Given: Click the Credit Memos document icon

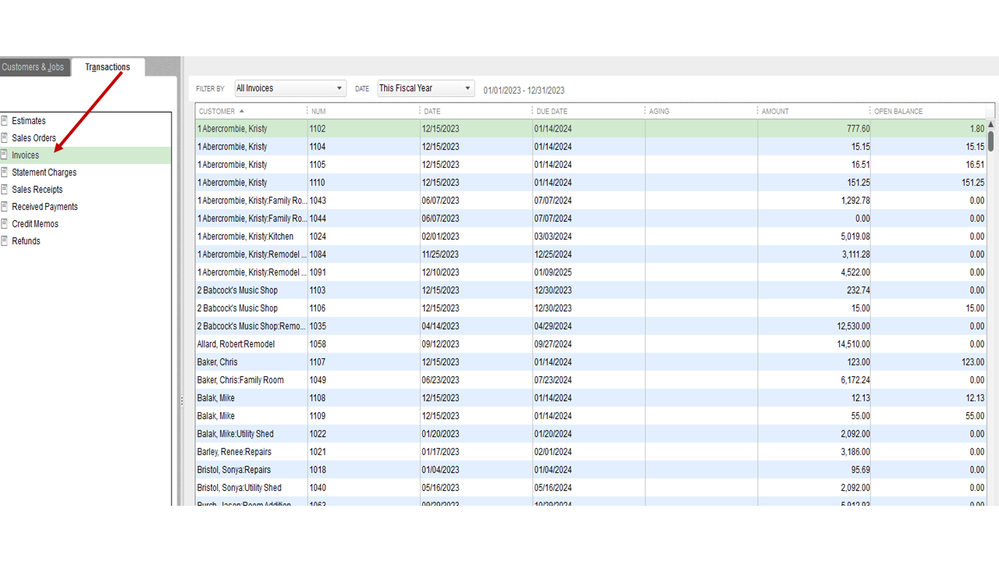Looking at the screenshot, I should tap(5, 224).
